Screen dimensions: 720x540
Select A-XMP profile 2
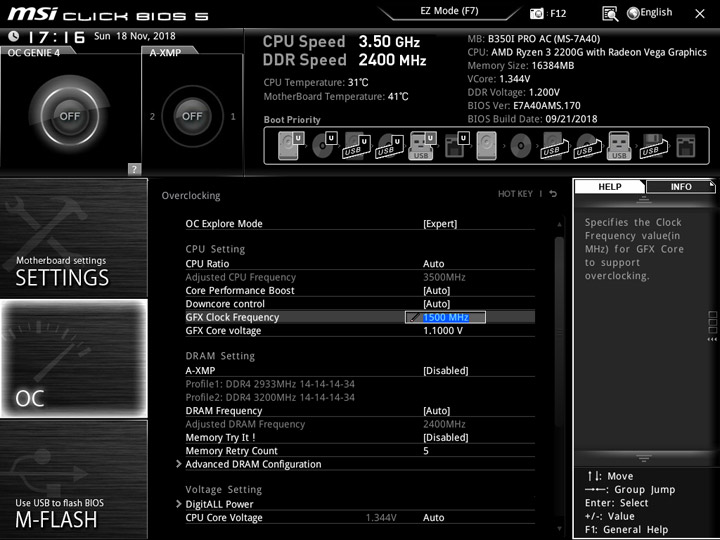point(152,117)
